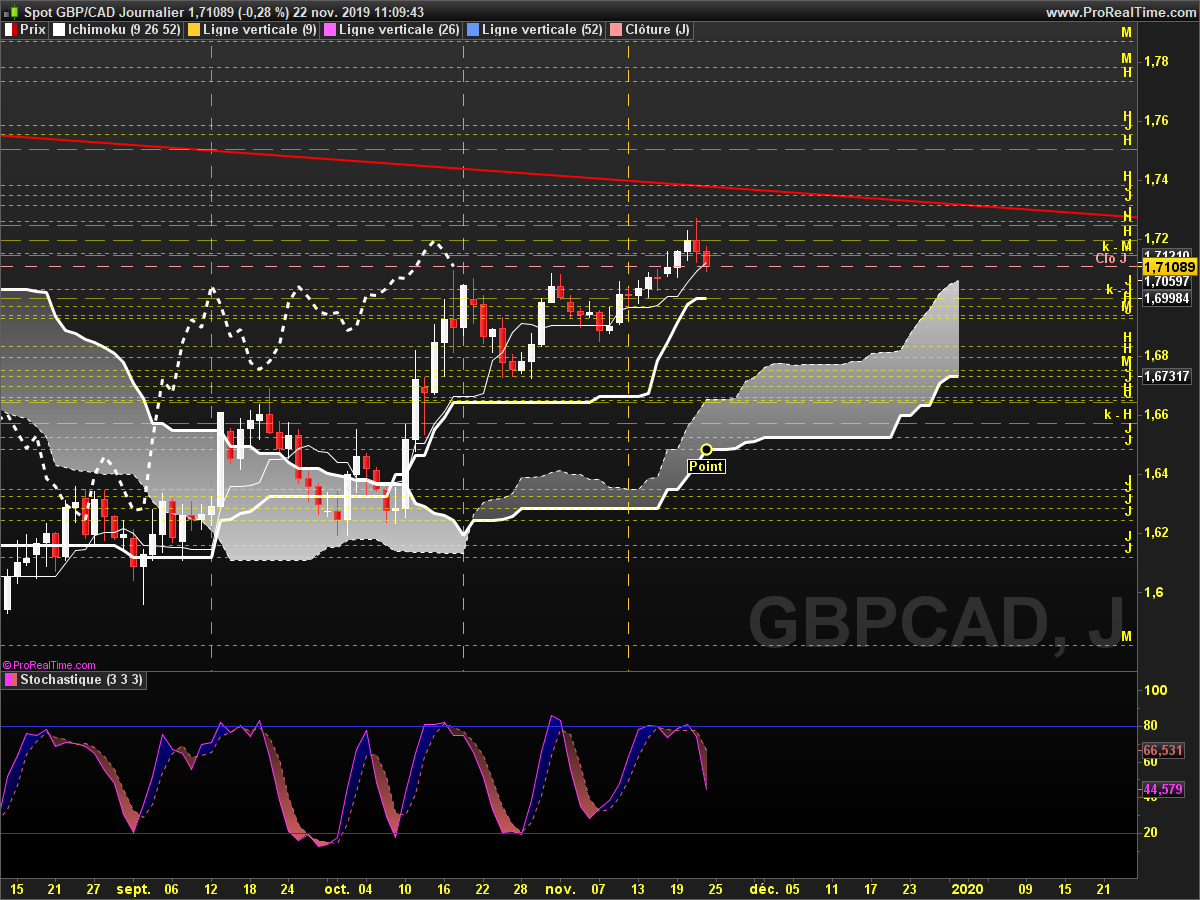This screenshot has height=900, width=1200.
Task: Click the 1,6 price scale label
Action: click(1152, 591)
